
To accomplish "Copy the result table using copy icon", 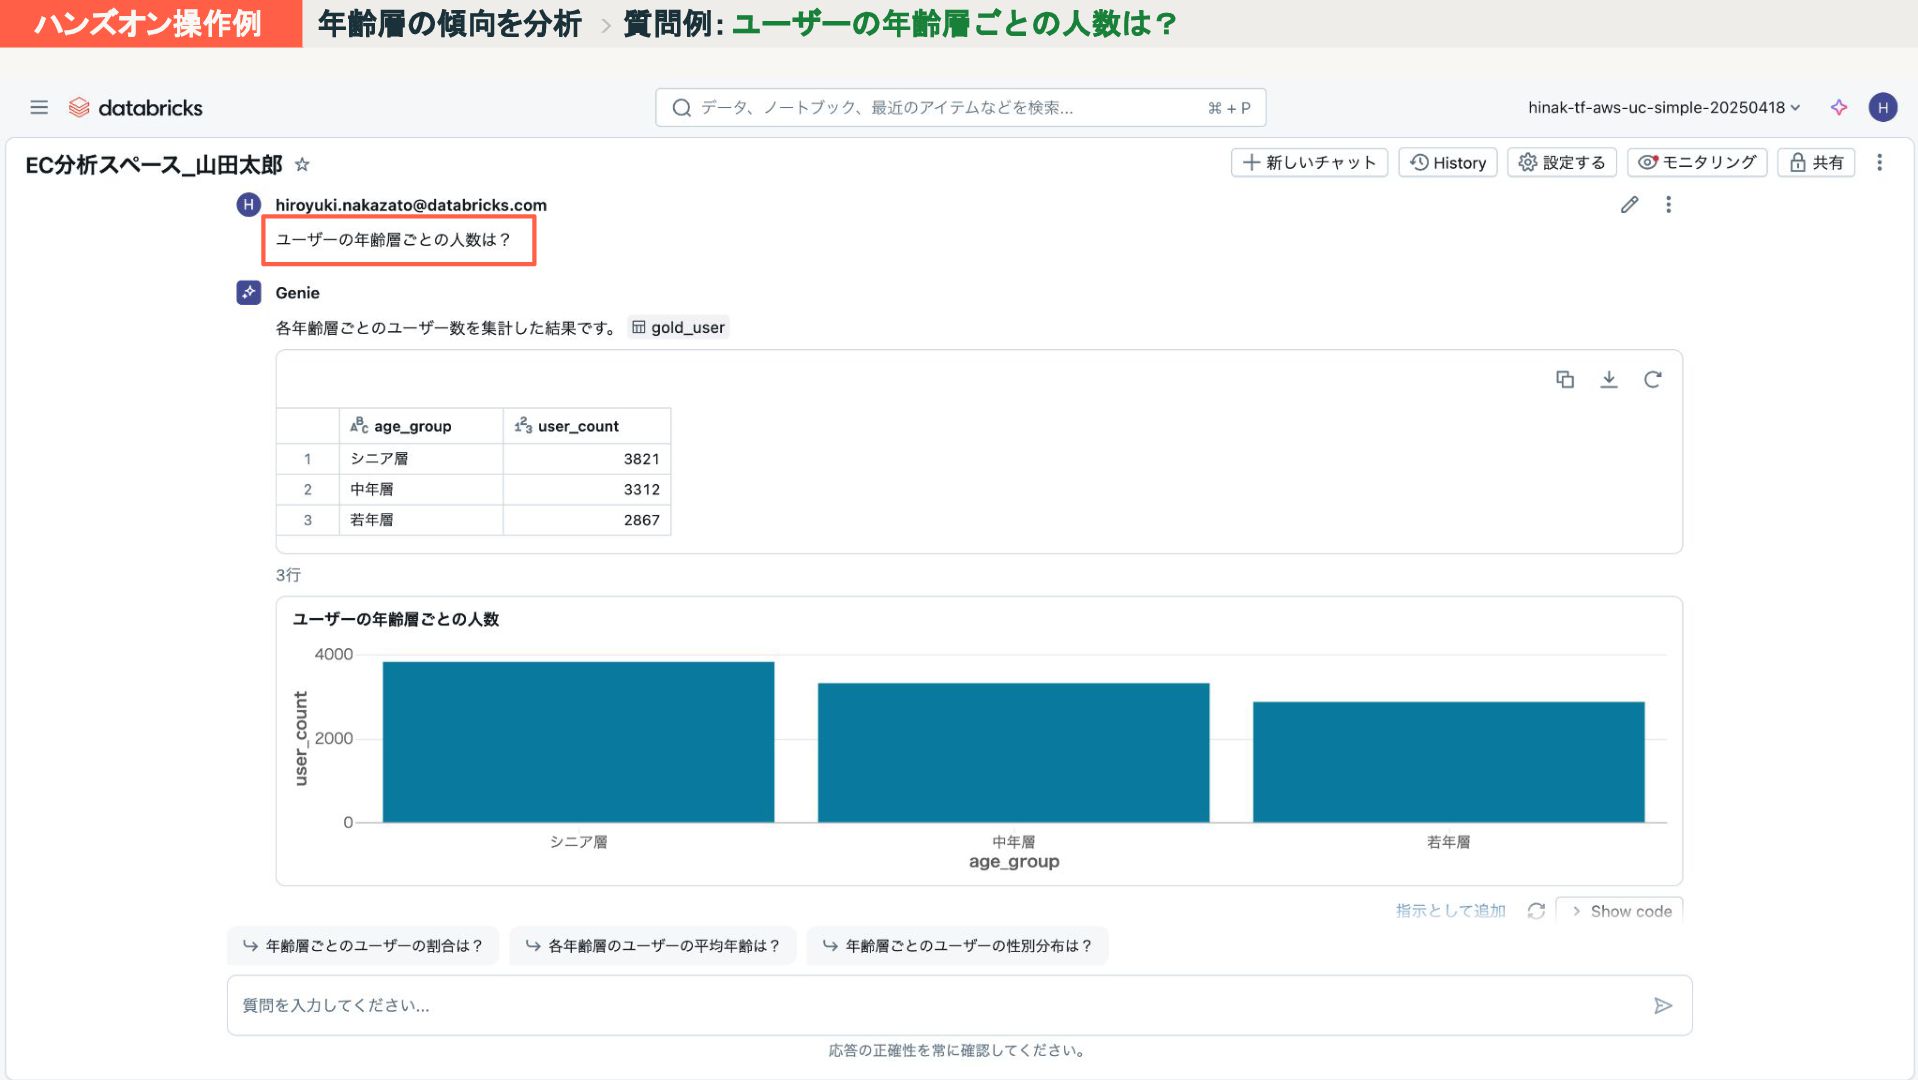I will click(1565, 379).
